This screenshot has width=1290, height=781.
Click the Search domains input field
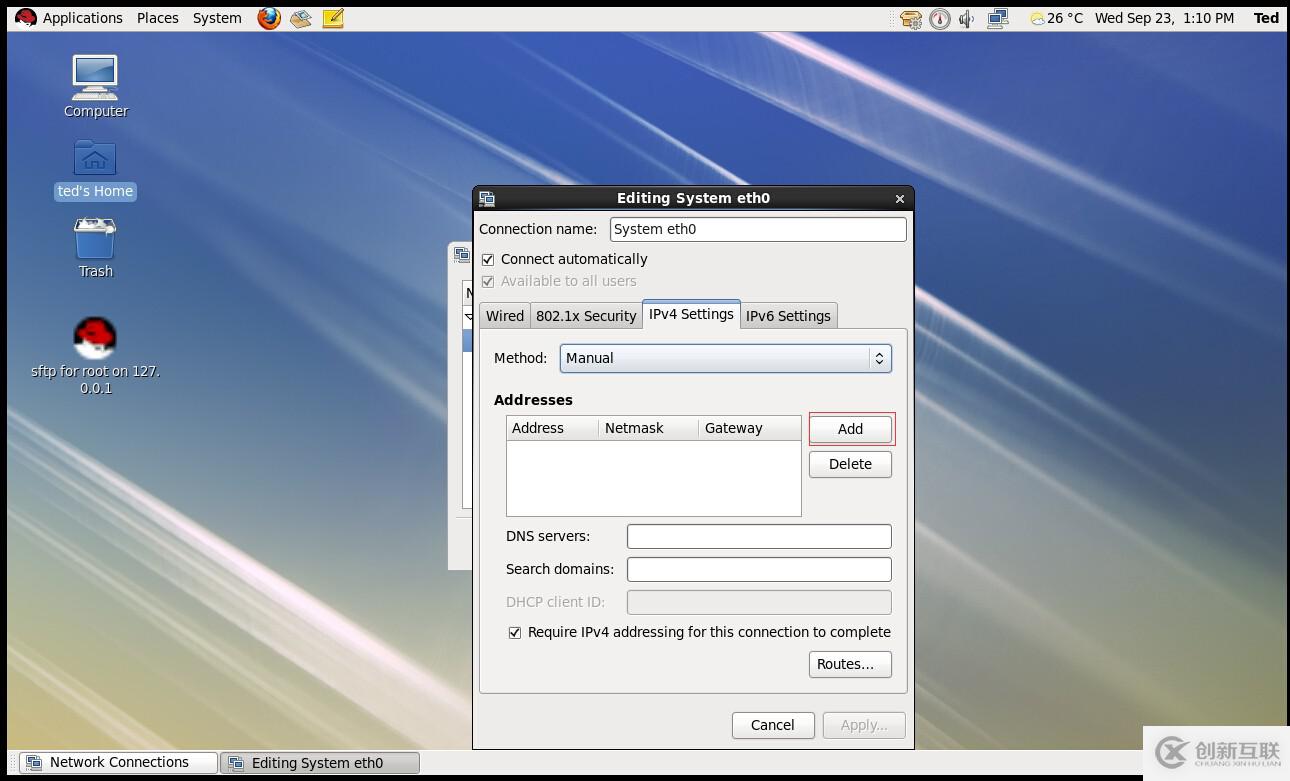click(759, 569)
